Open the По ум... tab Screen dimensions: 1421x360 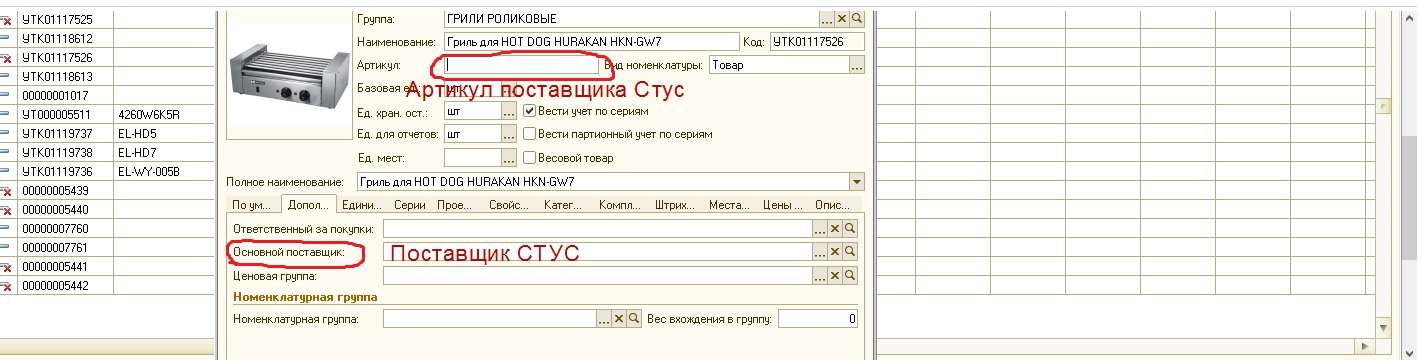[251, 205]
